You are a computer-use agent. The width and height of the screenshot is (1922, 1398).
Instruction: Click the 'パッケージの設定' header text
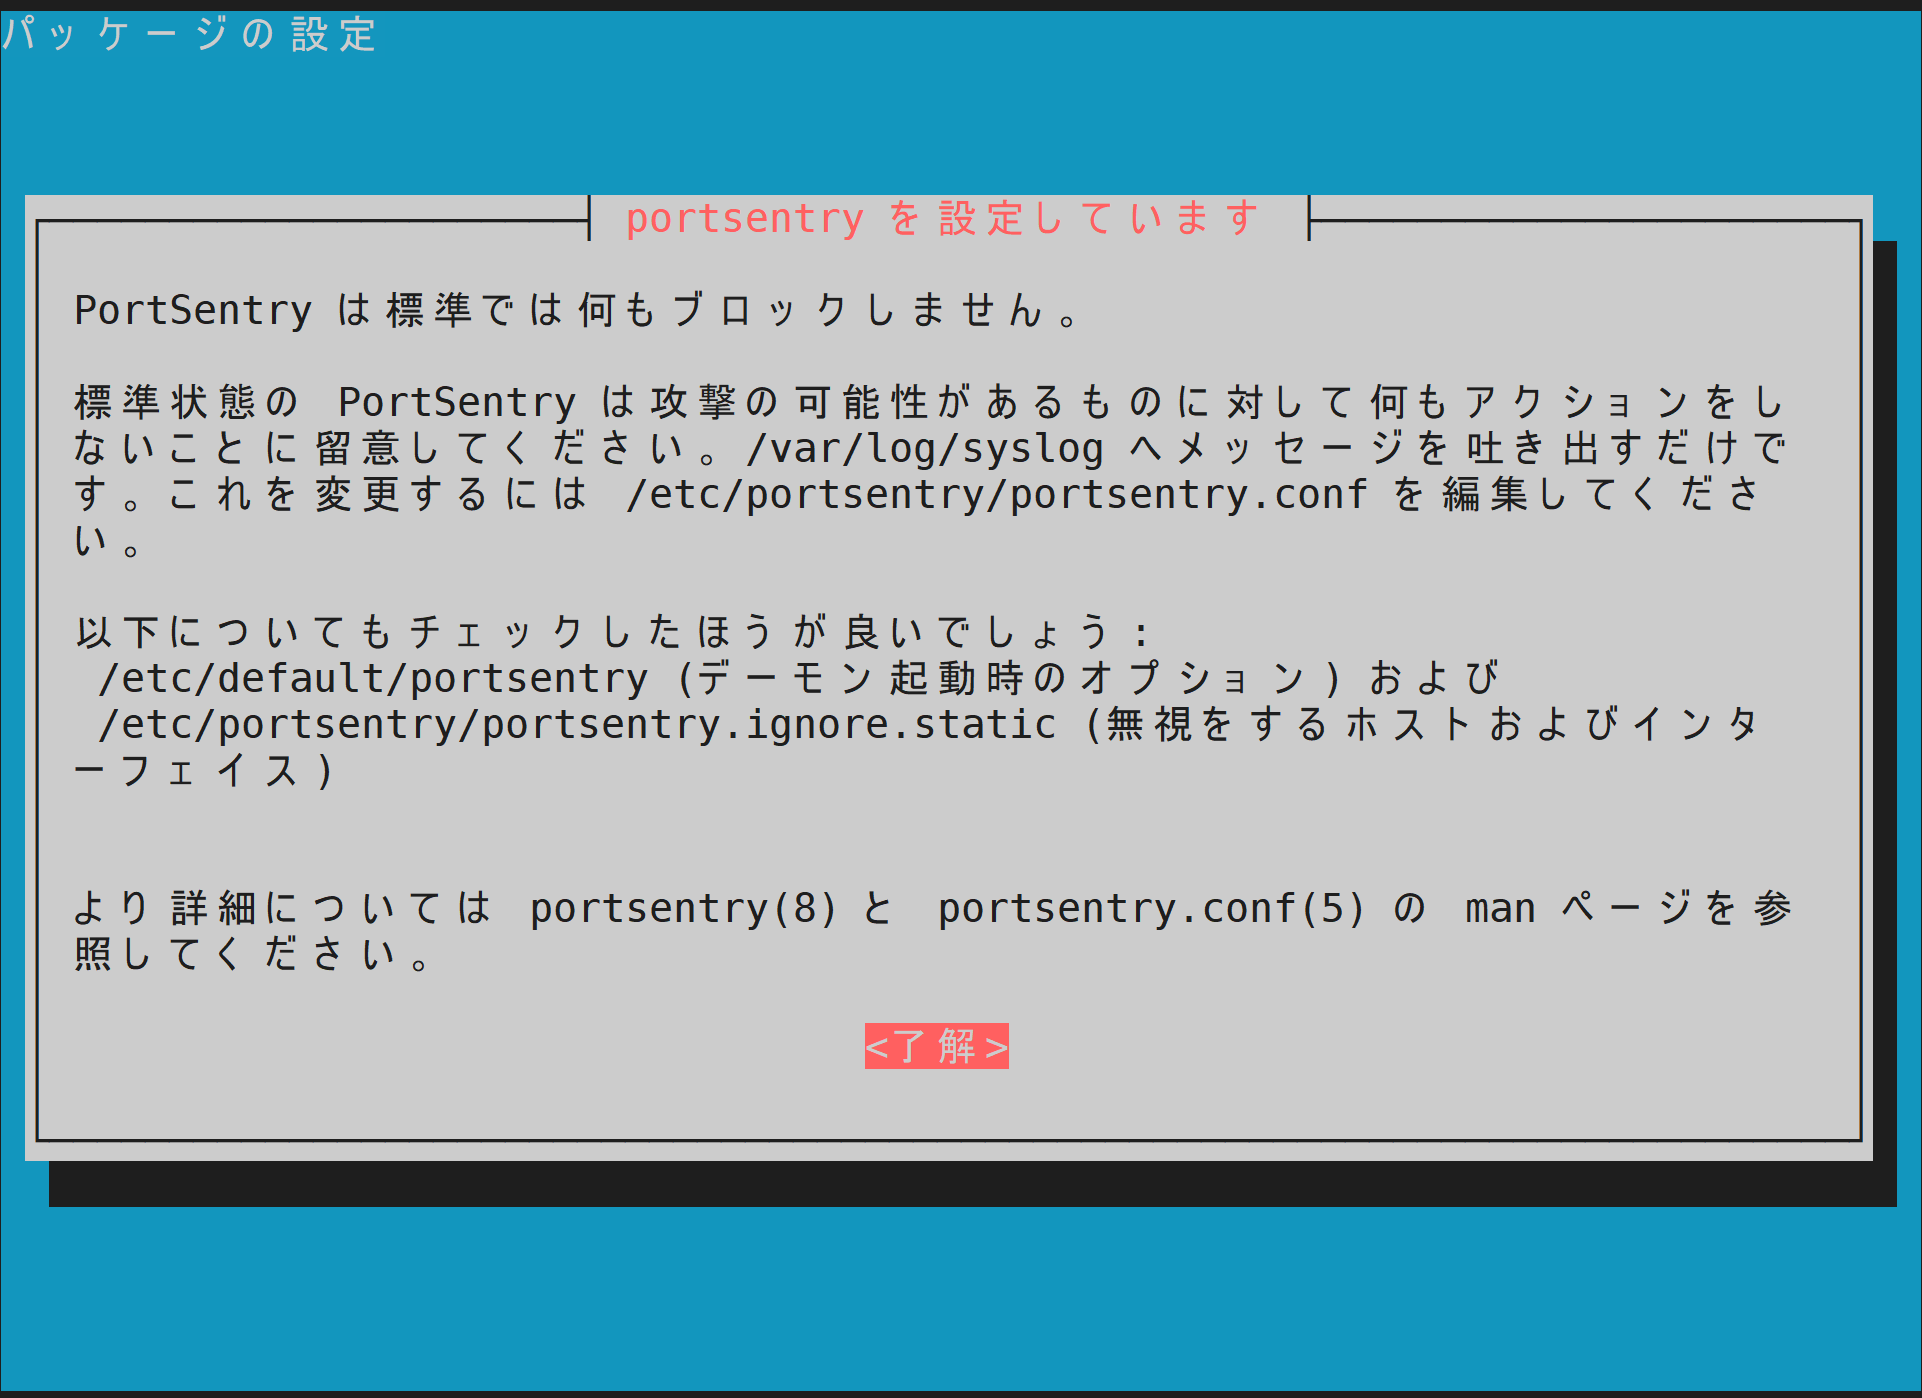pyautogui.click(x=189, y=34)
